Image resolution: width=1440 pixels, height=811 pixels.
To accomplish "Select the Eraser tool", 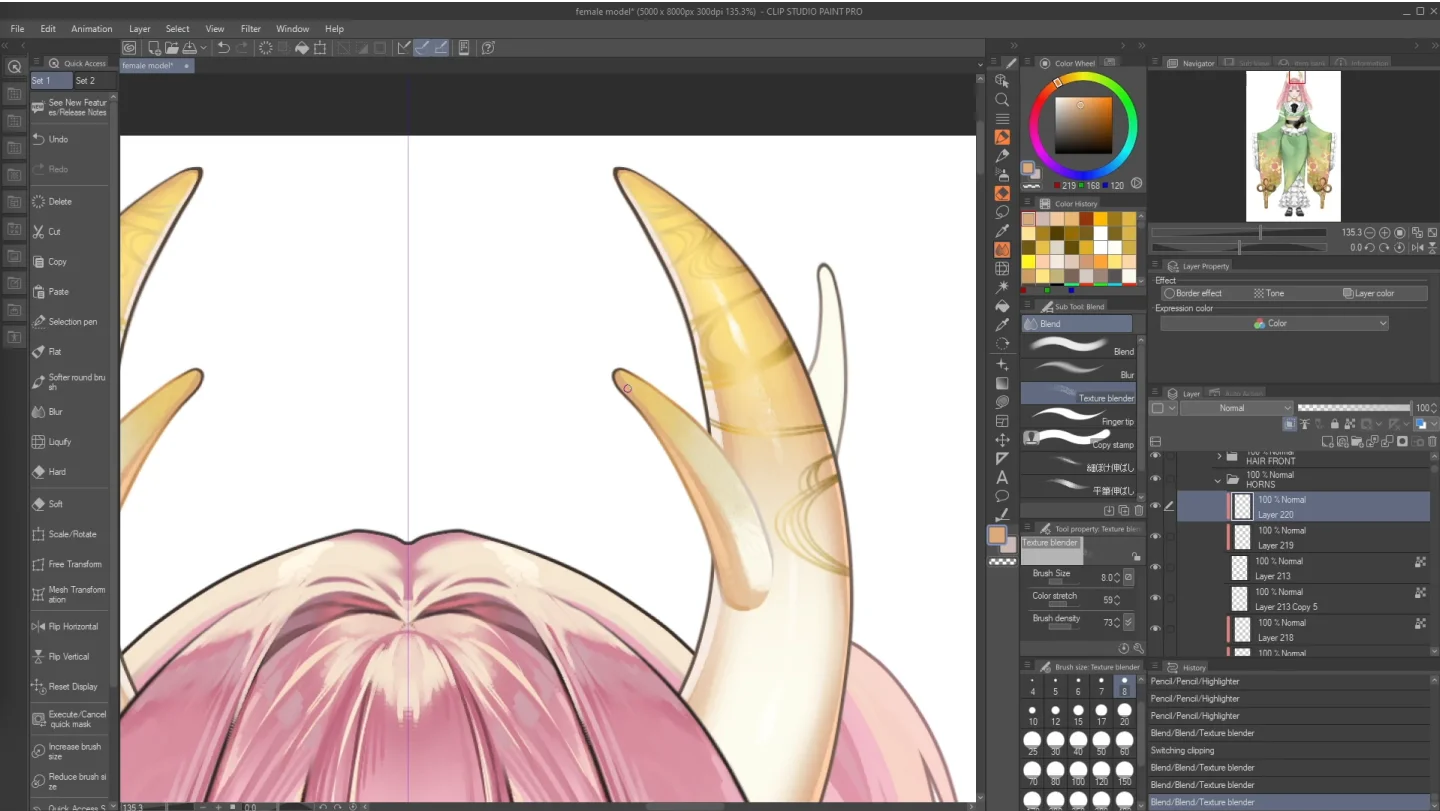I will 1002,194.
